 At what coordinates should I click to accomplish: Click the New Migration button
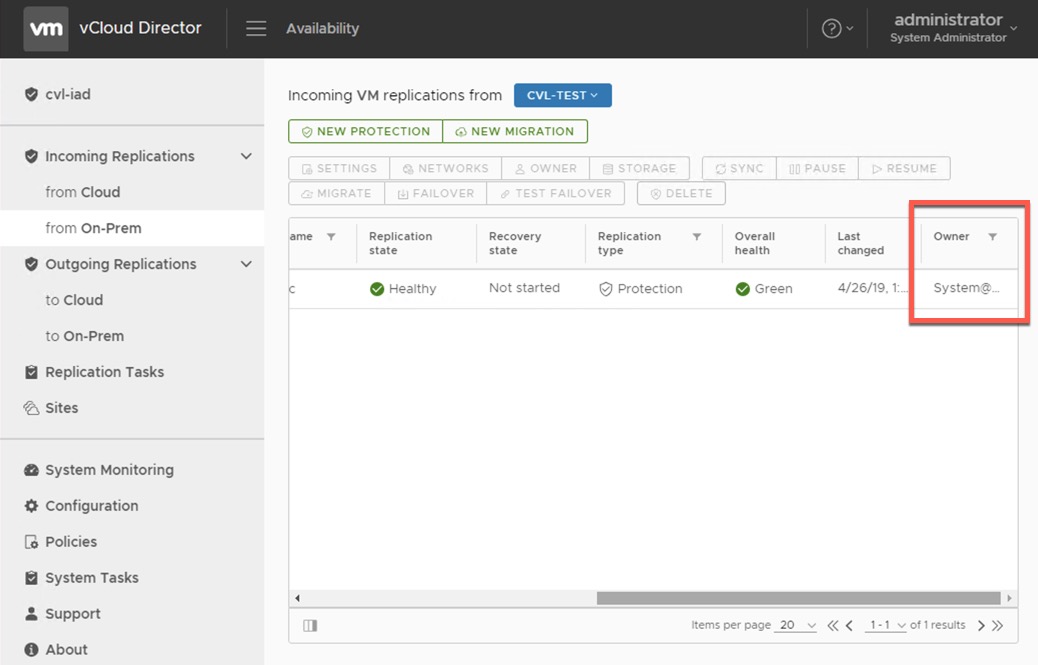(x=515, y=131)
